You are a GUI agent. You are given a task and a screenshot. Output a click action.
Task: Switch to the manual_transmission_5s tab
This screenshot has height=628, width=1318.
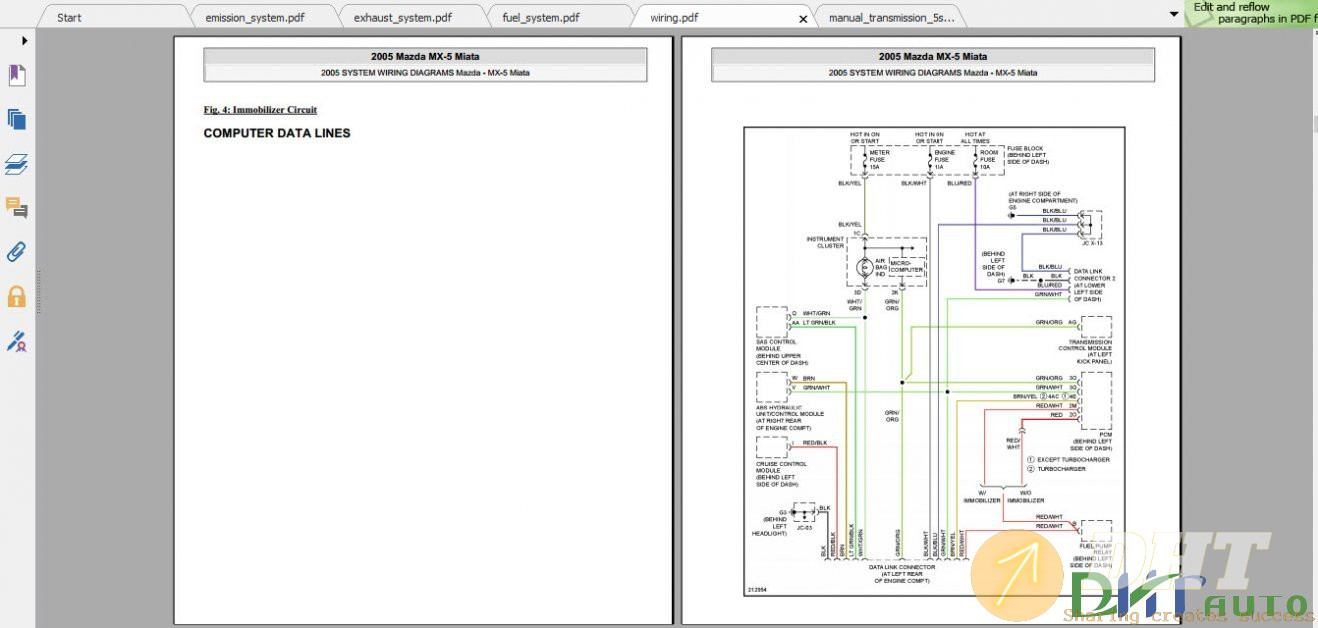pos(891,17)
